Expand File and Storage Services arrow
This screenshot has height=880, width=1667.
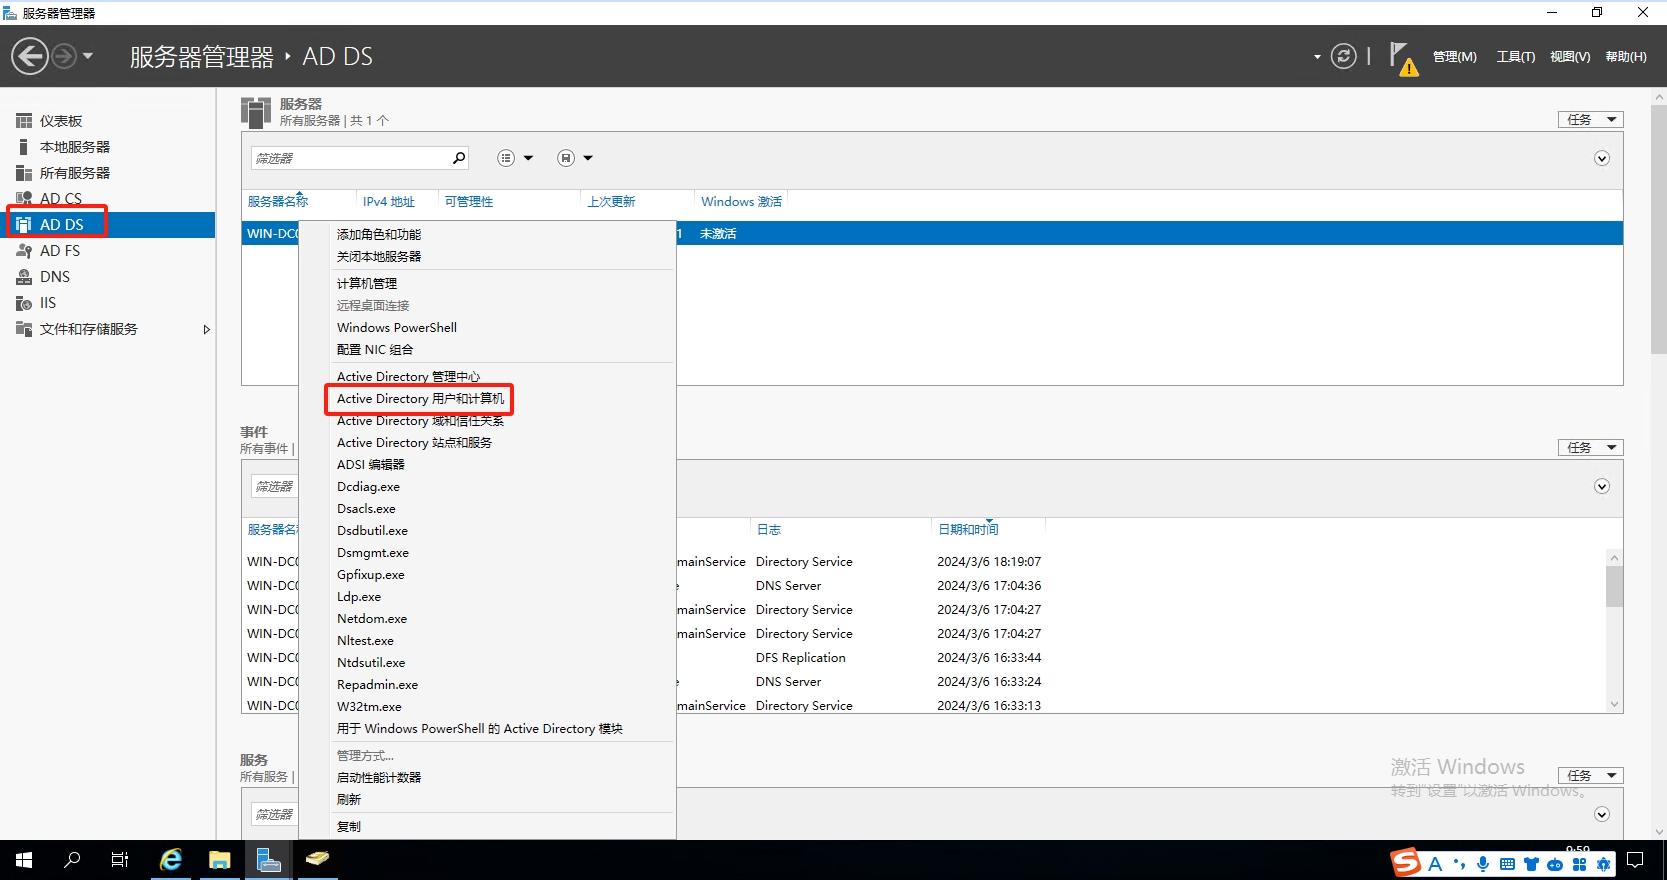pyautogui.click(x=206, y=329)
